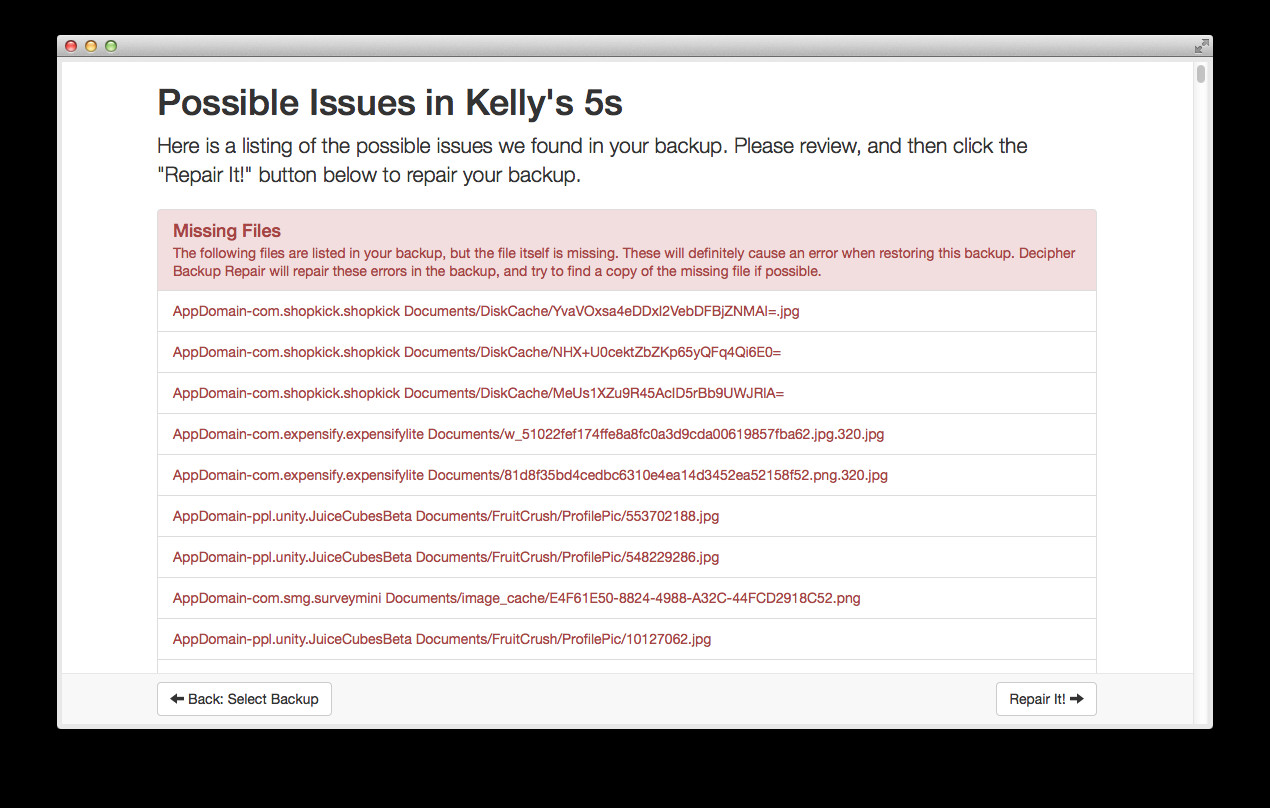This screenshot has height=808, width=1270.
Task: Go back via Back: Select Backup button
Action: [244, 699]
